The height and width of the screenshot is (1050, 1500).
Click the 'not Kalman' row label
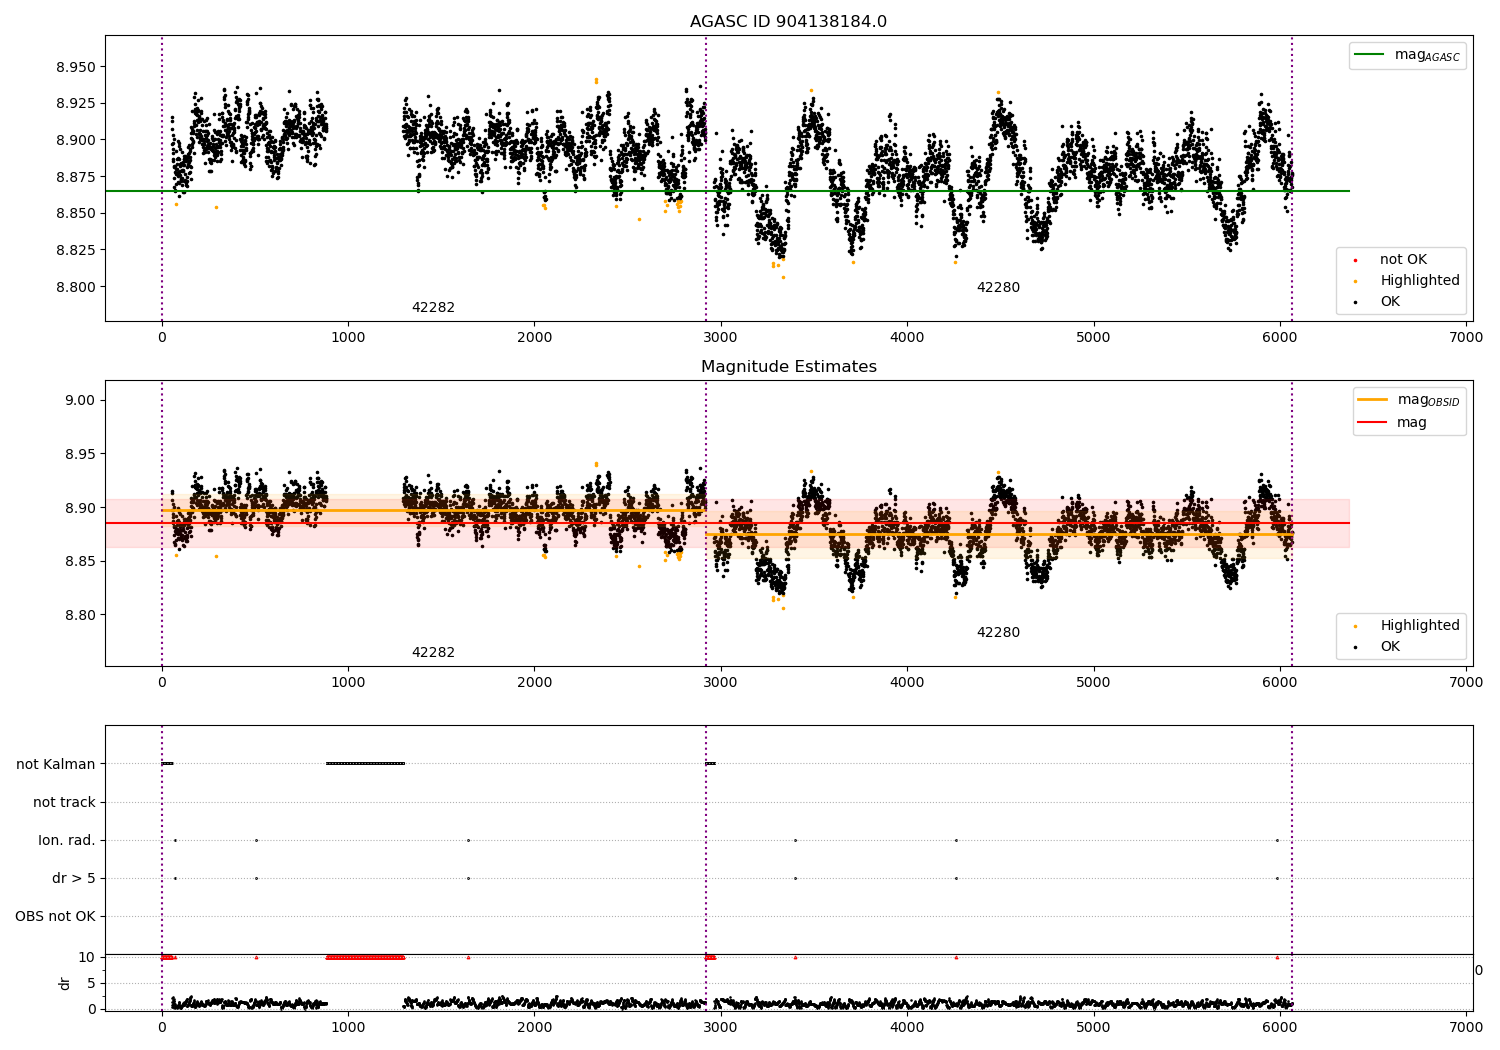(56, 764)
